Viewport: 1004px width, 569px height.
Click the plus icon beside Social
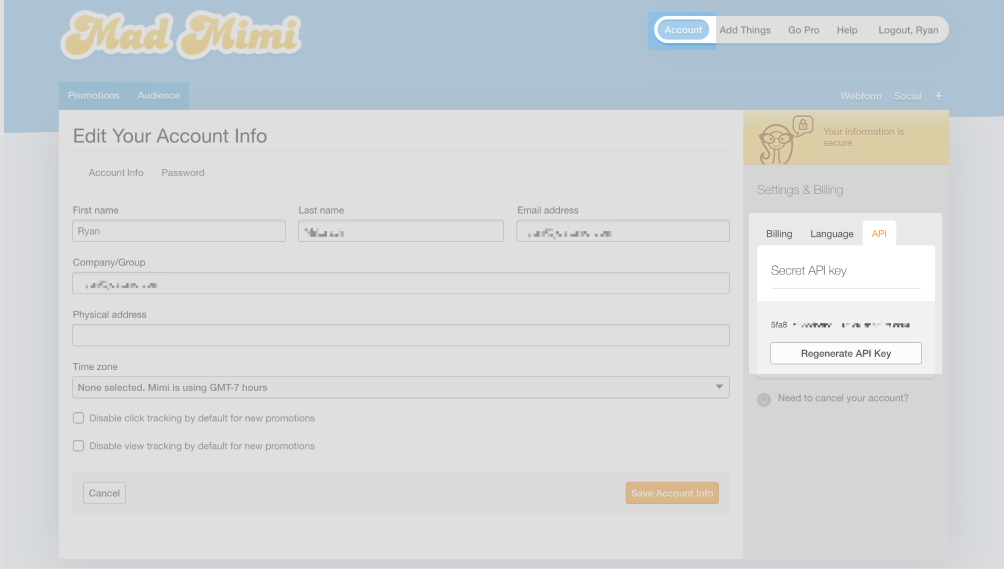point(938,96)
